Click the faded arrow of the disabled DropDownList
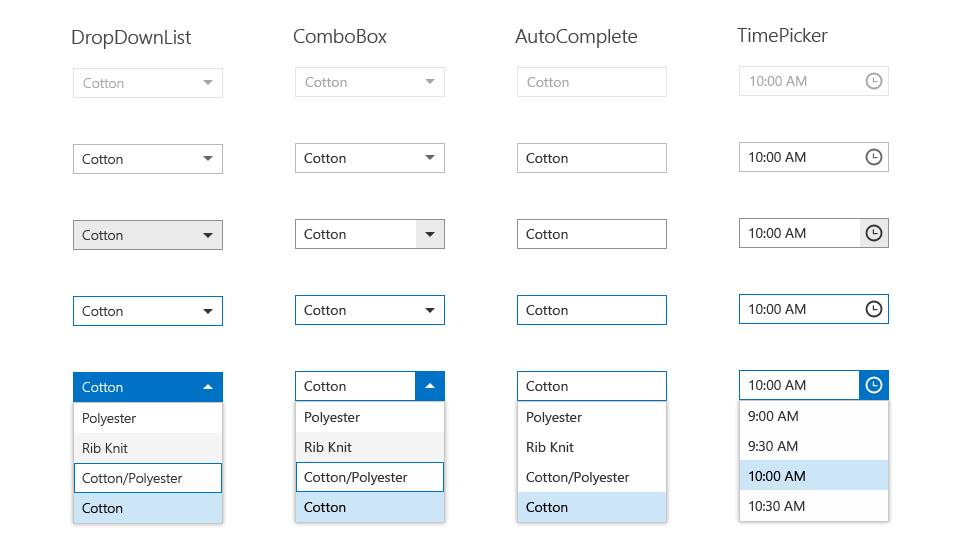970x560 pixels. click(x=208, y=83)
